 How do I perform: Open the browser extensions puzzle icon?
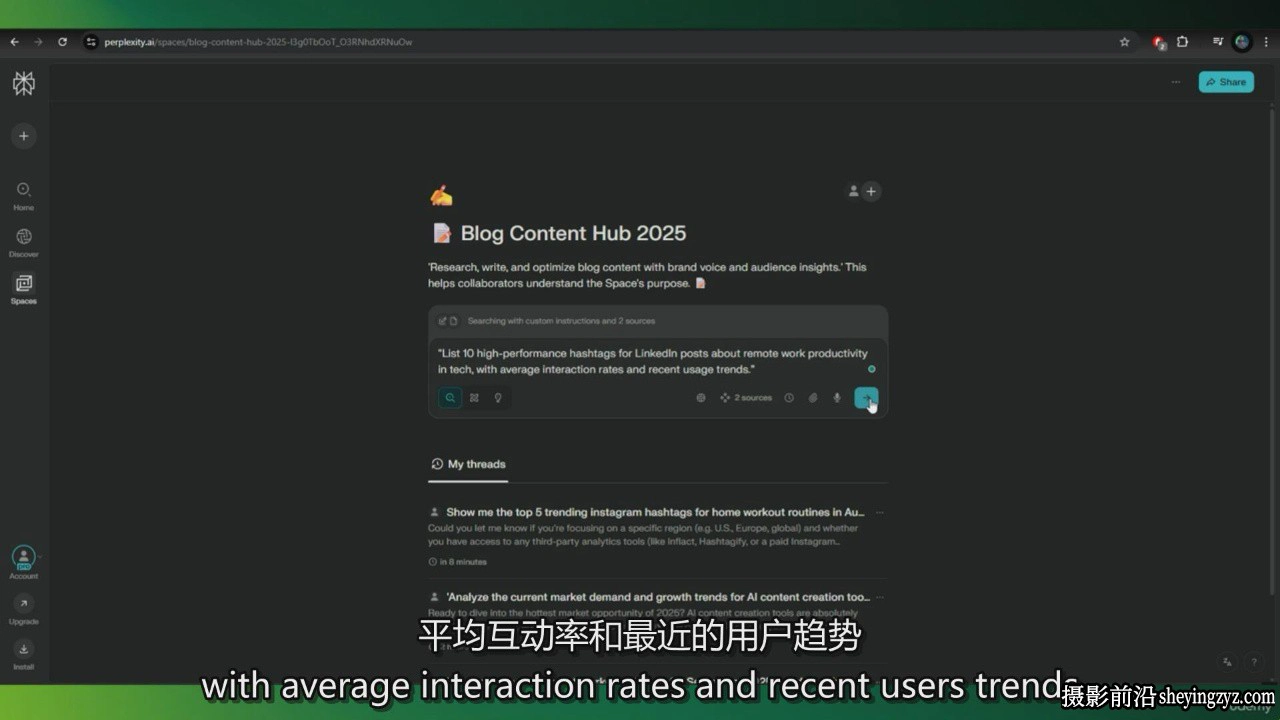(x=1182, y=42)
